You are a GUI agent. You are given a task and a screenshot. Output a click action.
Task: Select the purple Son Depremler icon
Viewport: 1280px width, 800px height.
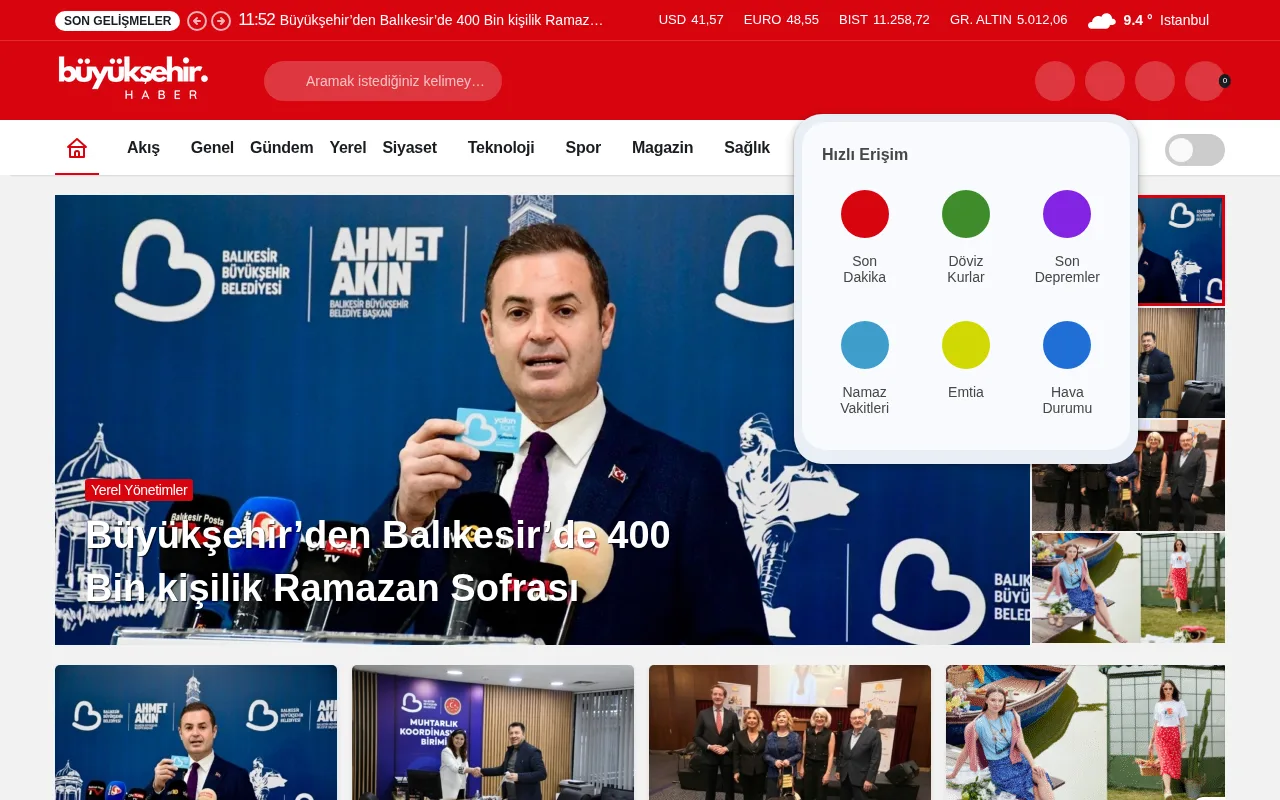[1066, 213]
